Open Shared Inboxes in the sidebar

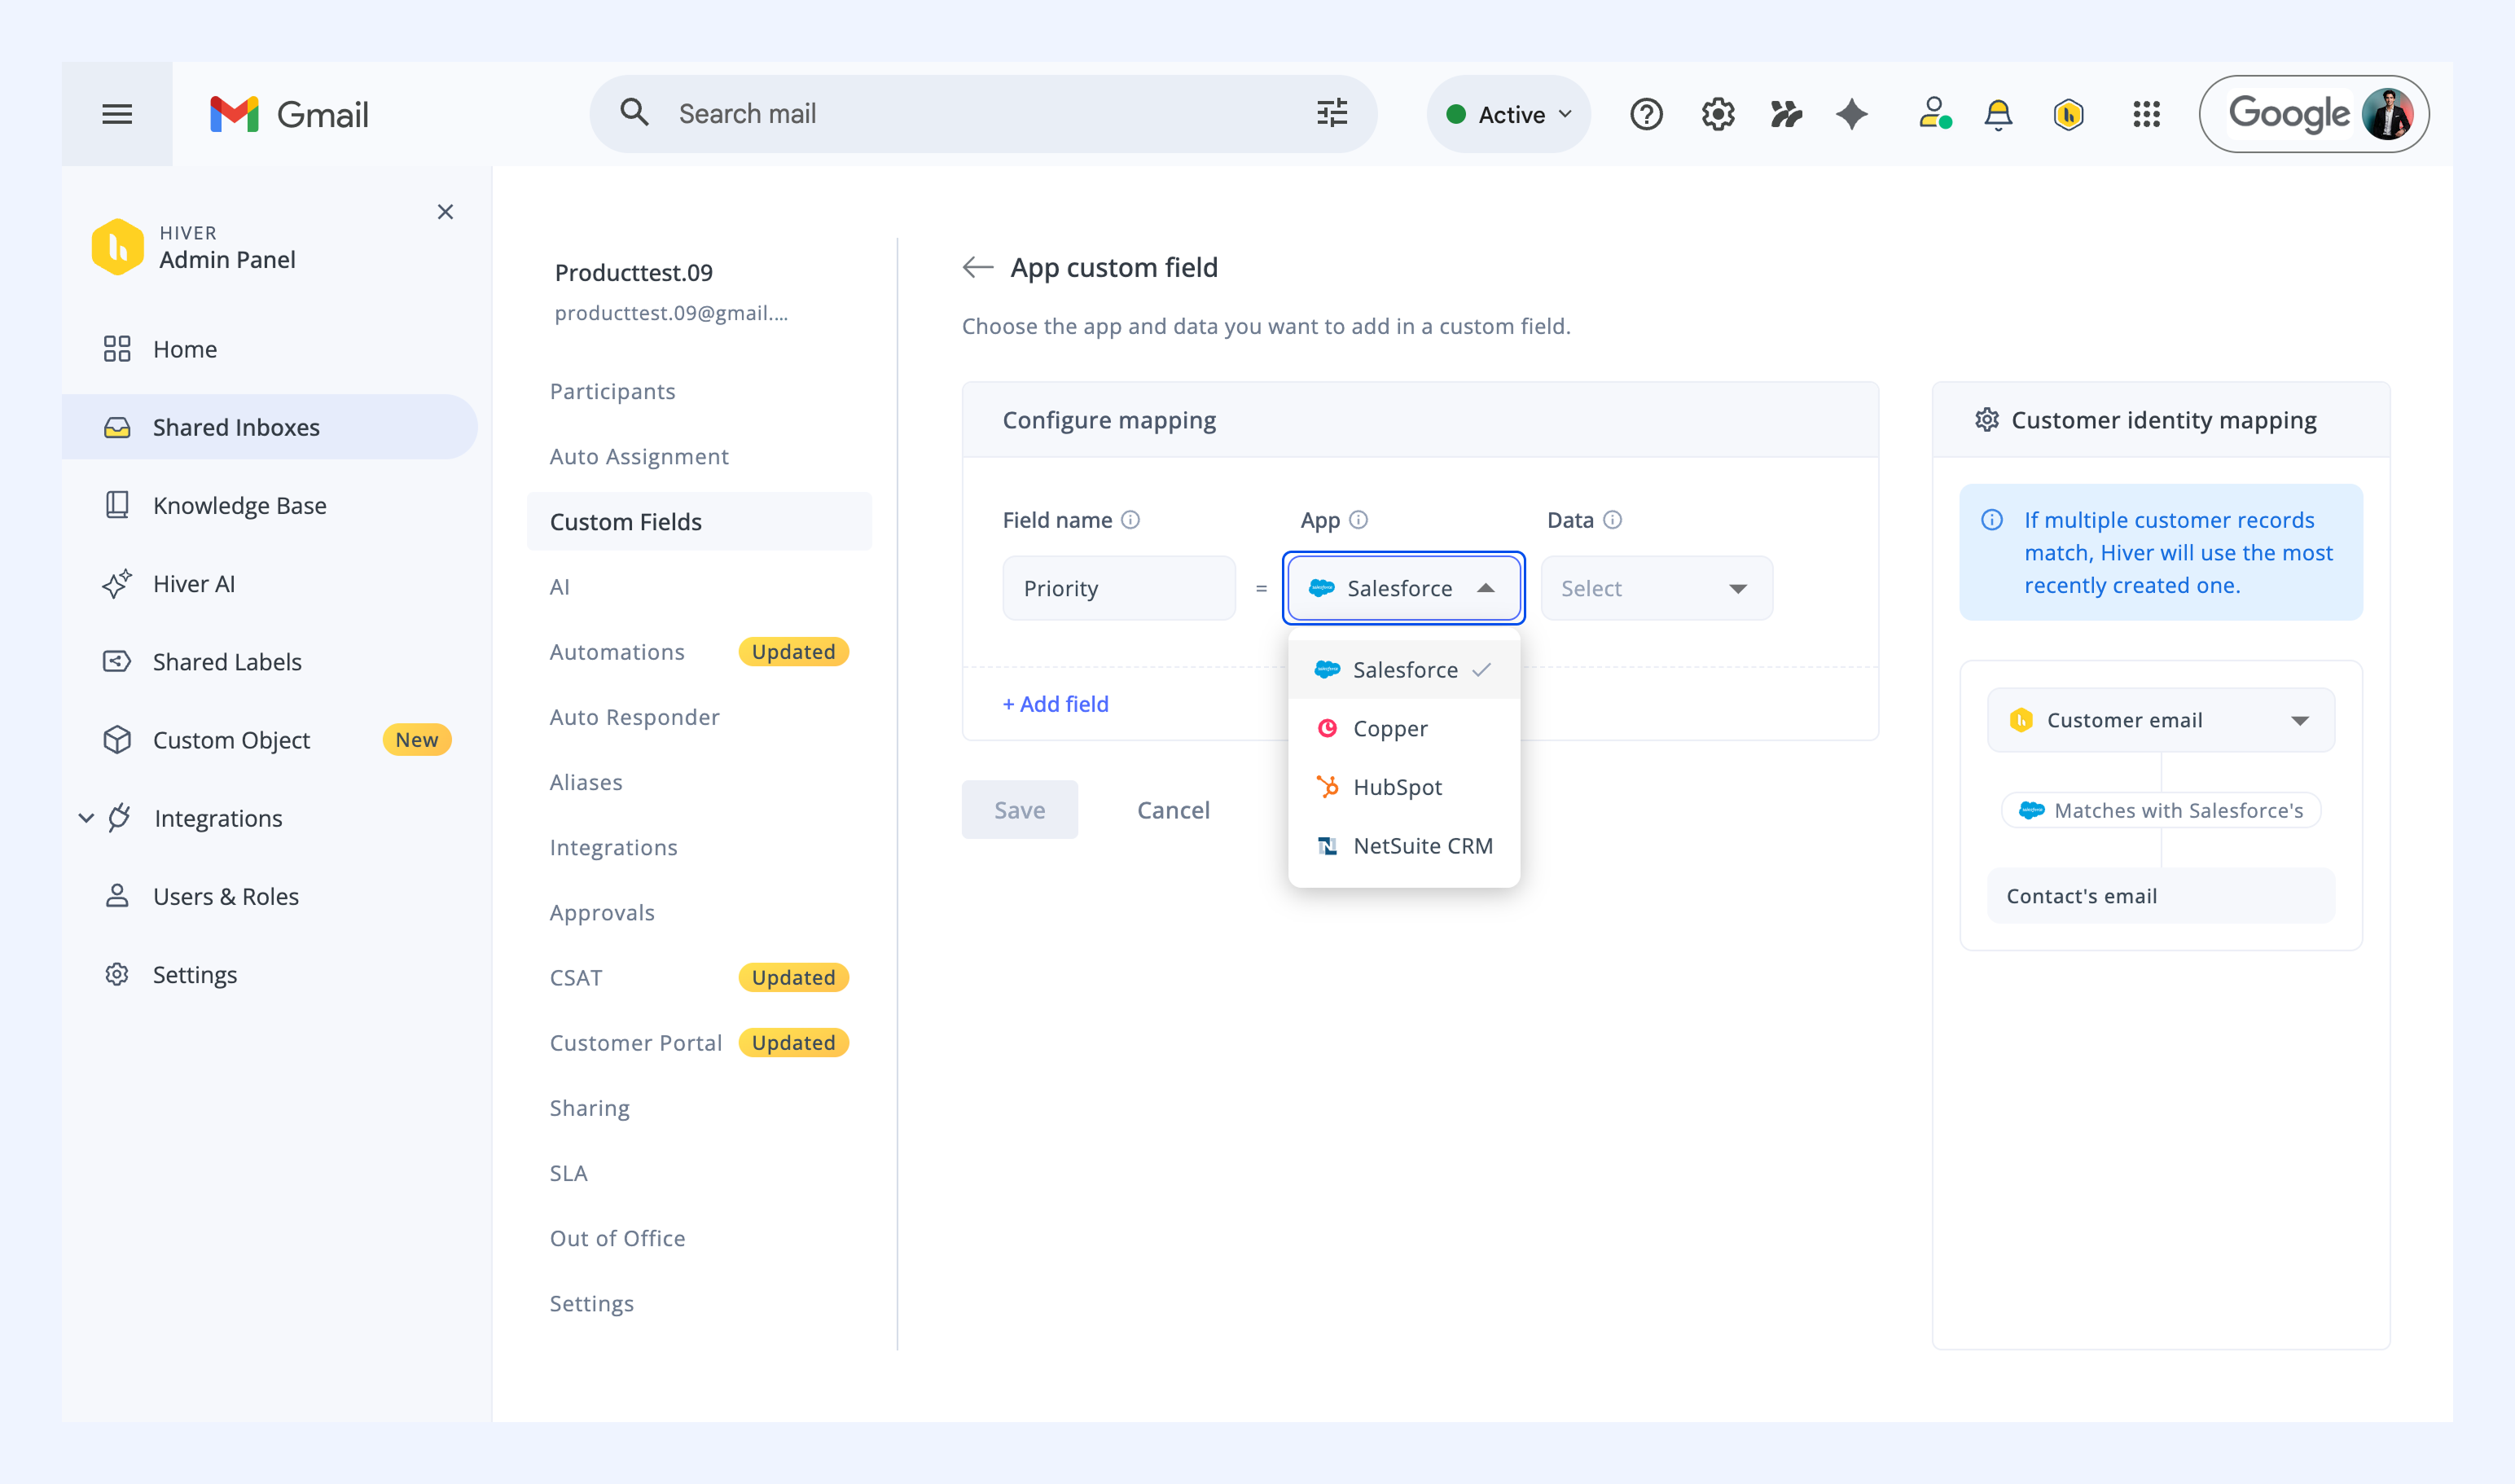click(269, 427)
